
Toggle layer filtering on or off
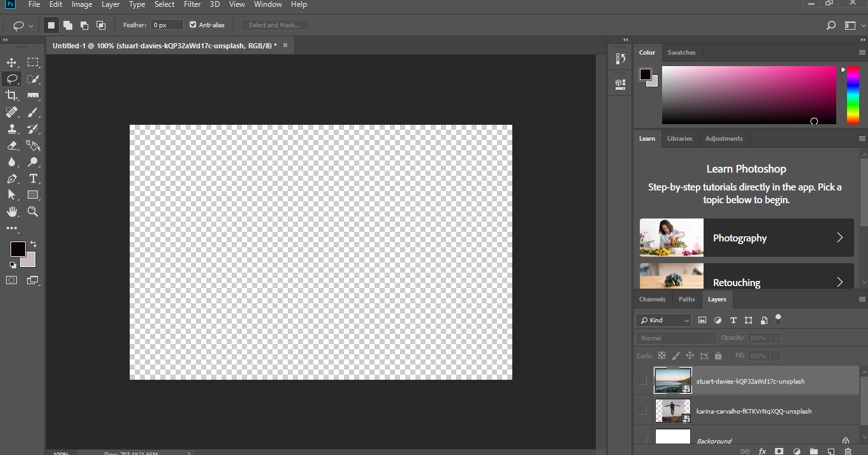click(778, 319)
